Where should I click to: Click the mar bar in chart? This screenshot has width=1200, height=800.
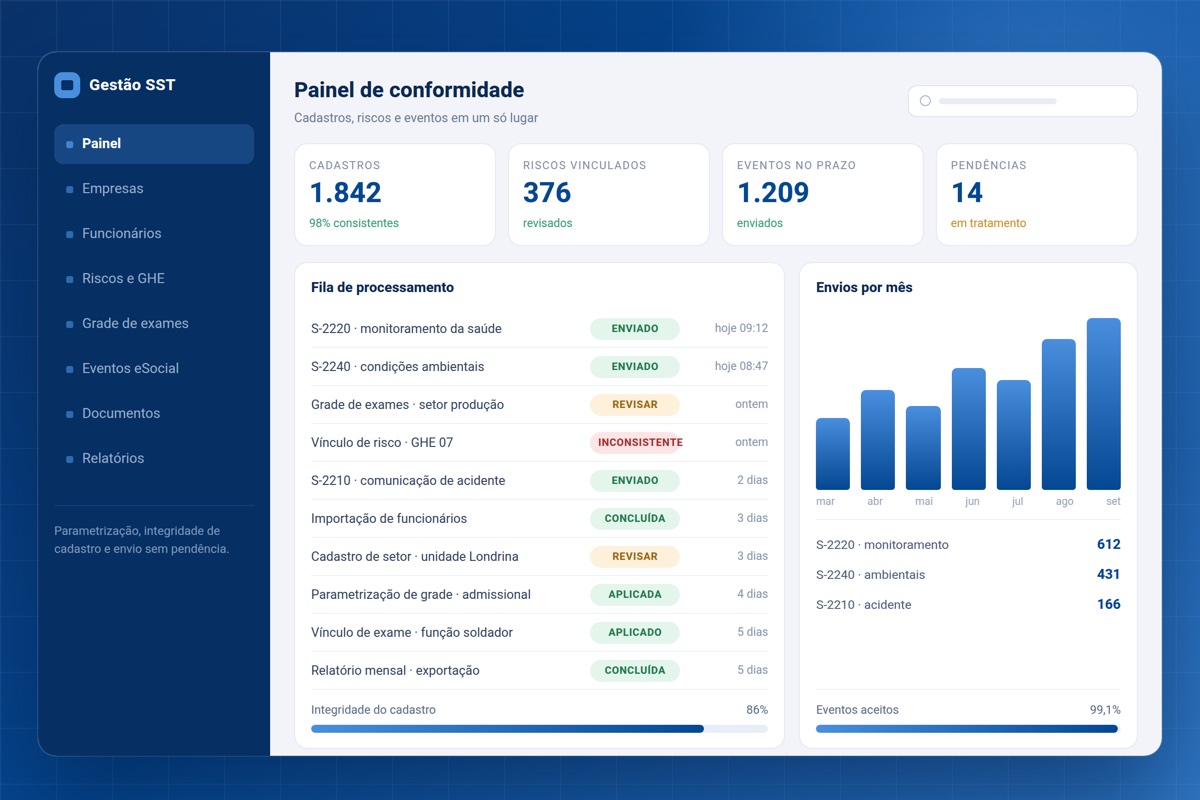pyautogui.click(x=833, y=454)
